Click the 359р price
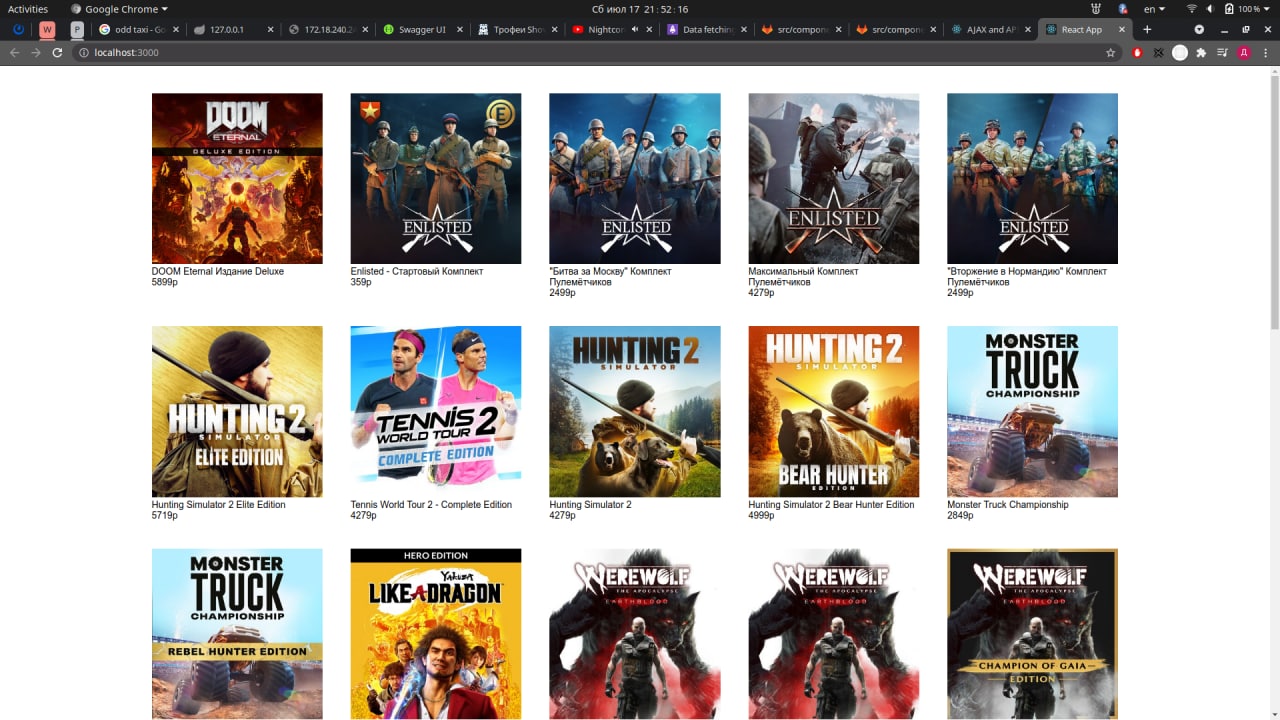 (x=361, y=282)
